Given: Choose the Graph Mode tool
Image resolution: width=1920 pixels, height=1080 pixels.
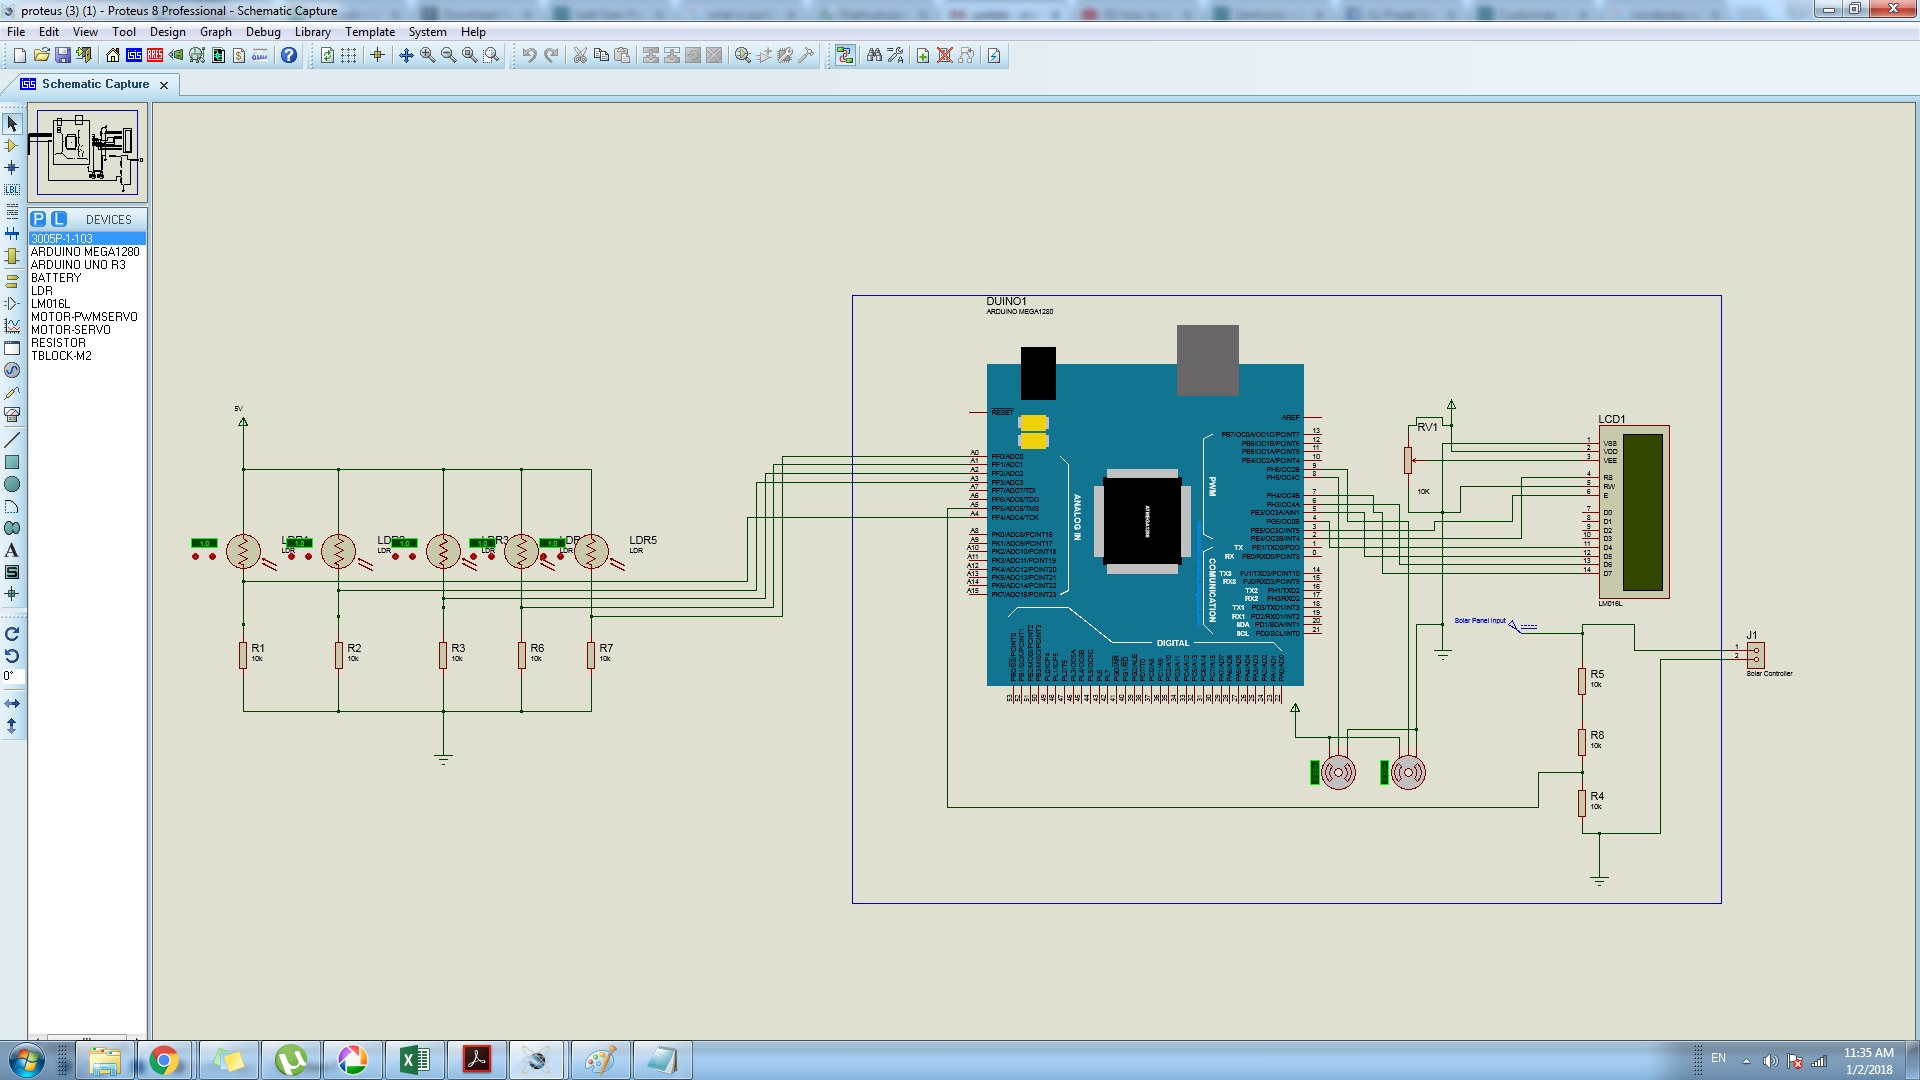Looking at the screenshot, I should (x=12, y=326).
